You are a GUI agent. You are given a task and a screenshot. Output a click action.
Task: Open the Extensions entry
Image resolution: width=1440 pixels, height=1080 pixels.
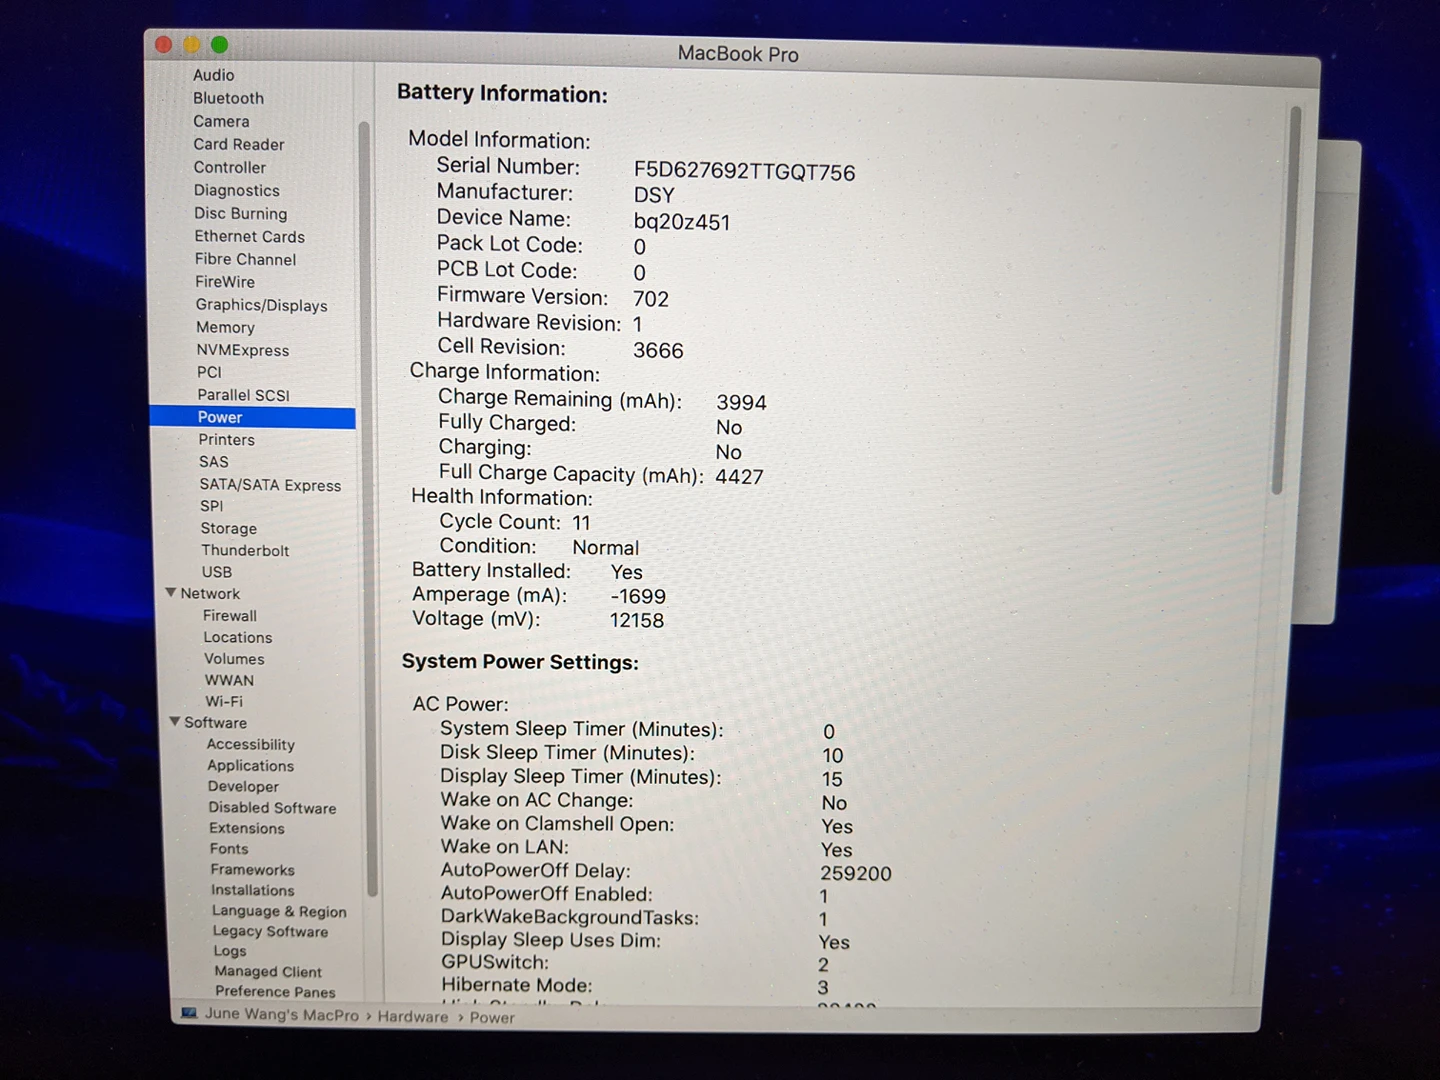point(246,828)
